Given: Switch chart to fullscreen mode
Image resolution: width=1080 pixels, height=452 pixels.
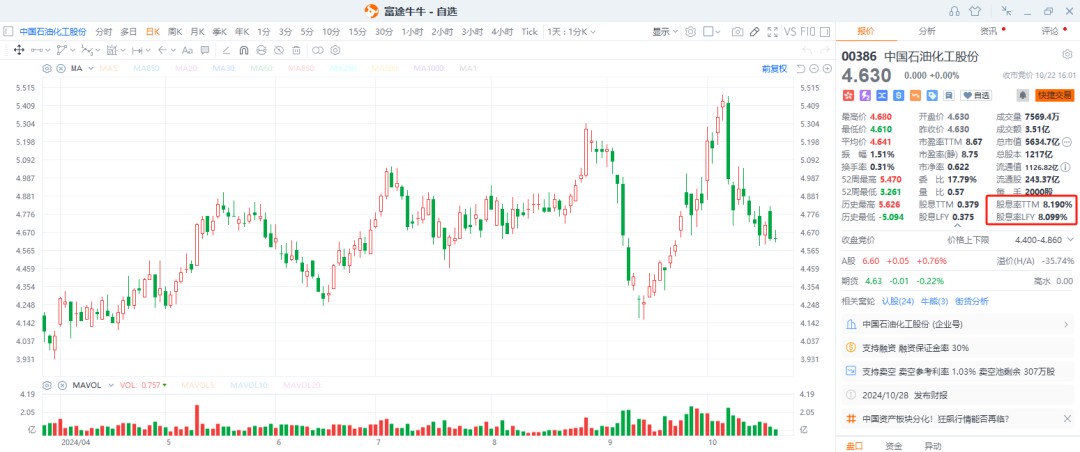Looking at the screenshot, I should pyautogui.click(x=772, y=32).
